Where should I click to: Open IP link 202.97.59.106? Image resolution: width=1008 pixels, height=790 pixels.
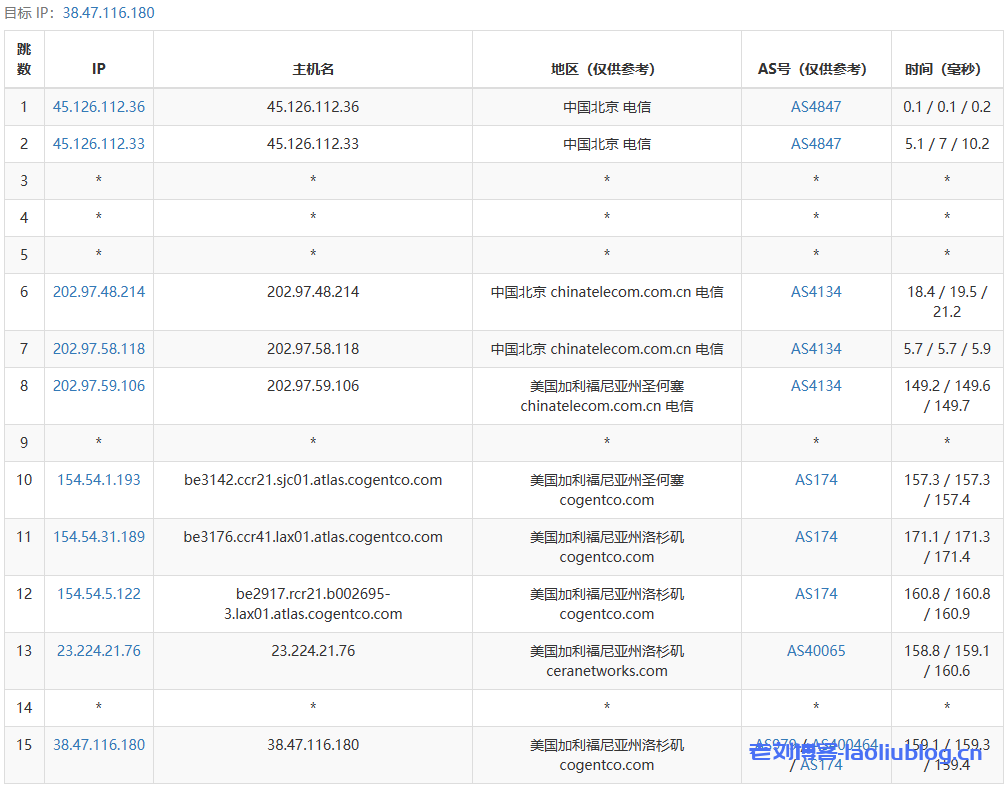99,386
